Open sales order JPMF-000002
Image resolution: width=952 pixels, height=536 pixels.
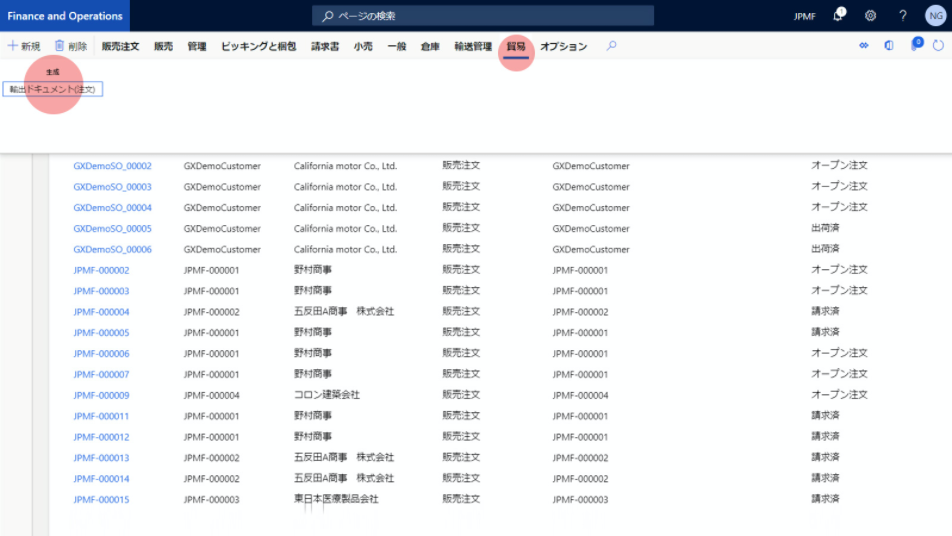point(101,270)
